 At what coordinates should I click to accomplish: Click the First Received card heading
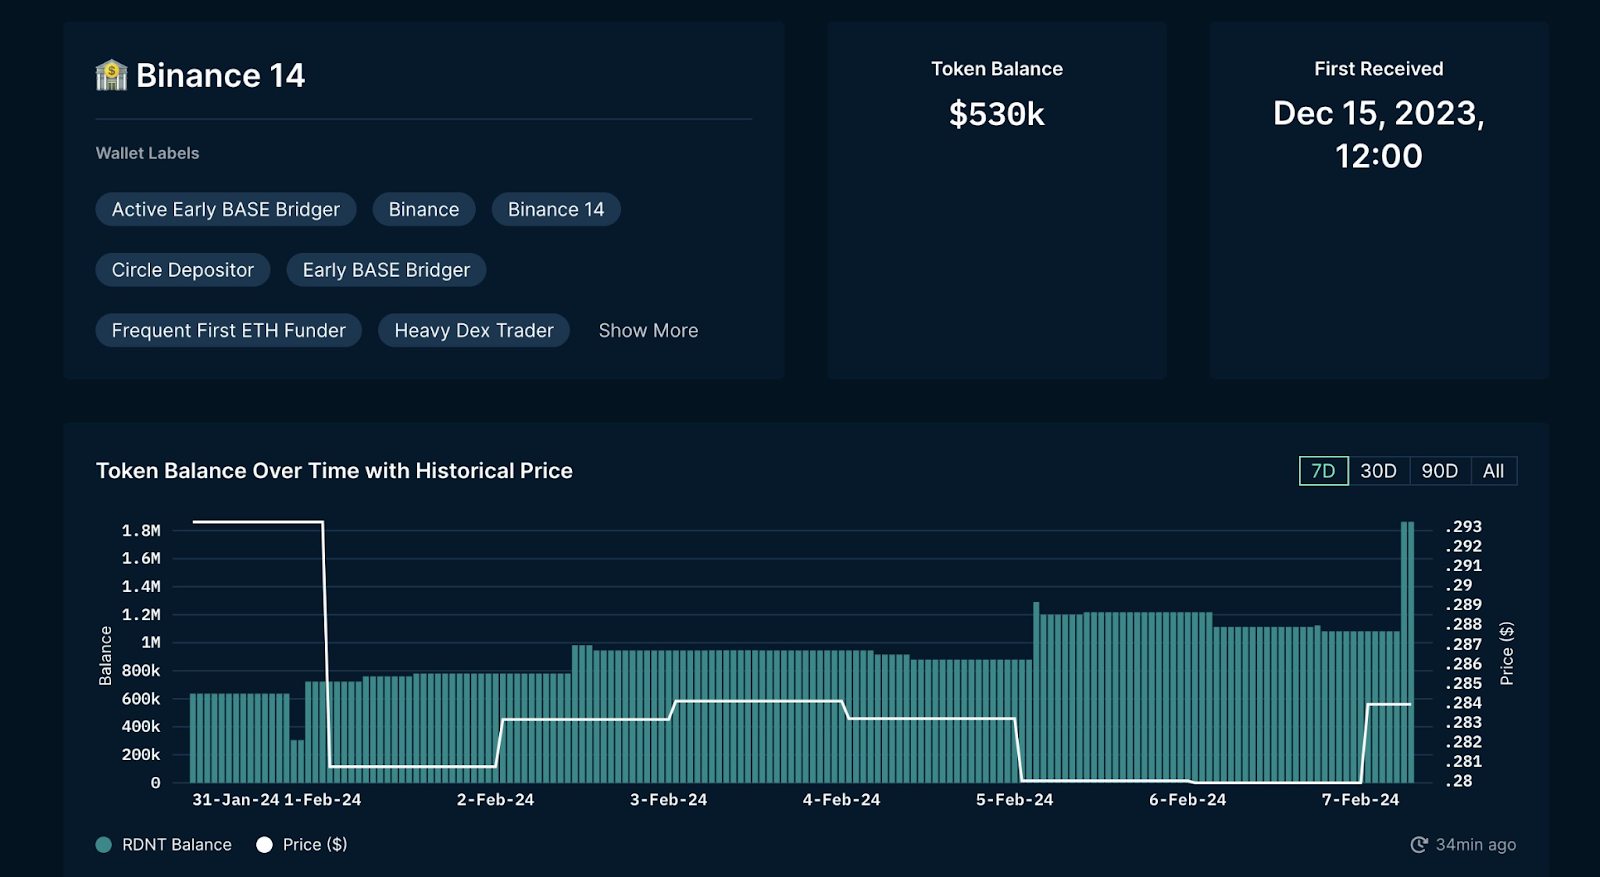1379,69
